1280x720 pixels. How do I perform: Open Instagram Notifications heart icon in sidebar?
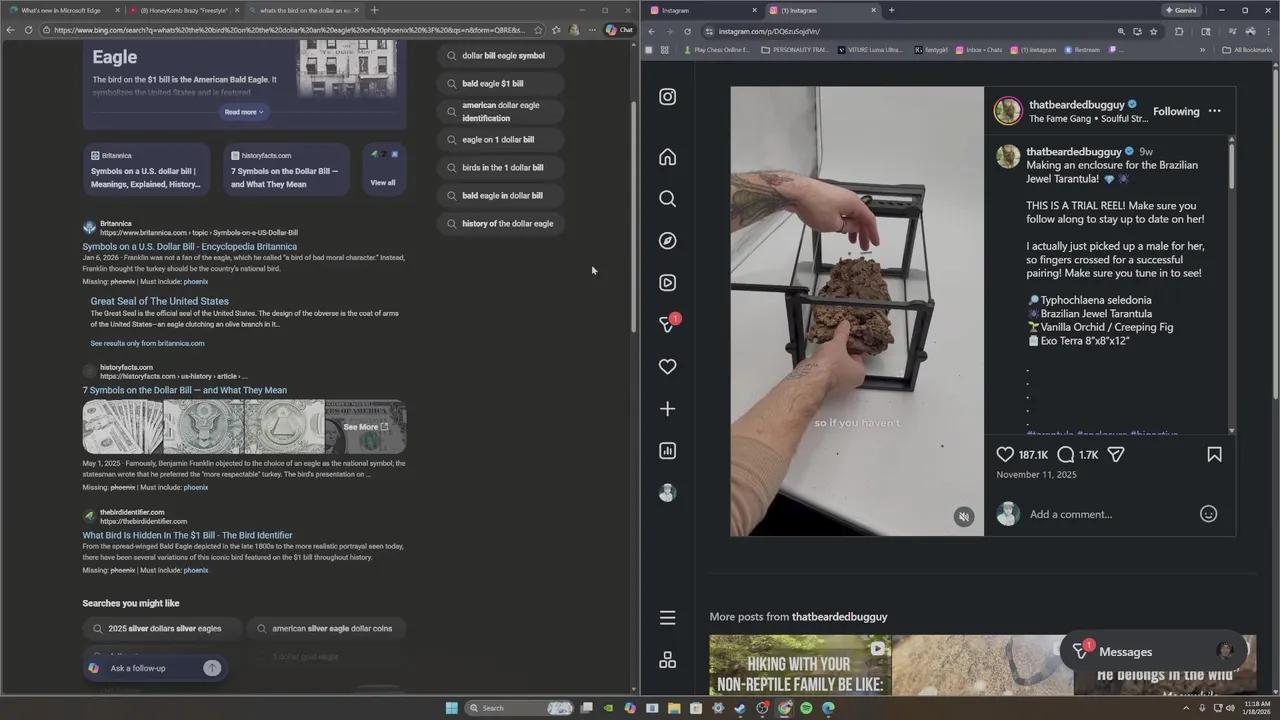pos(667,367)
